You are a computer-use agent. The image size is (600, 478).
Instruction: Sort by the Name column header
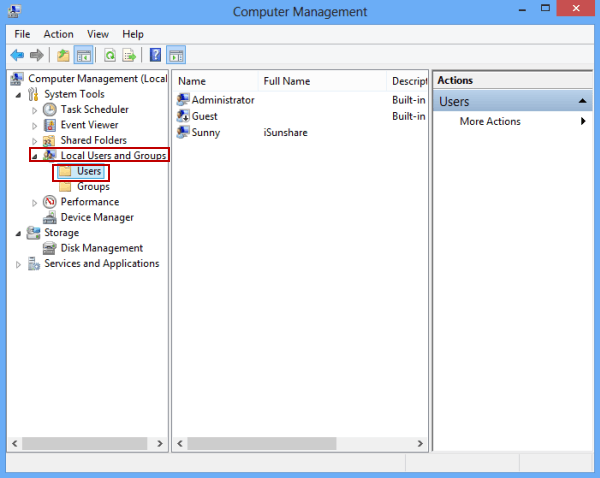[216, 81]
